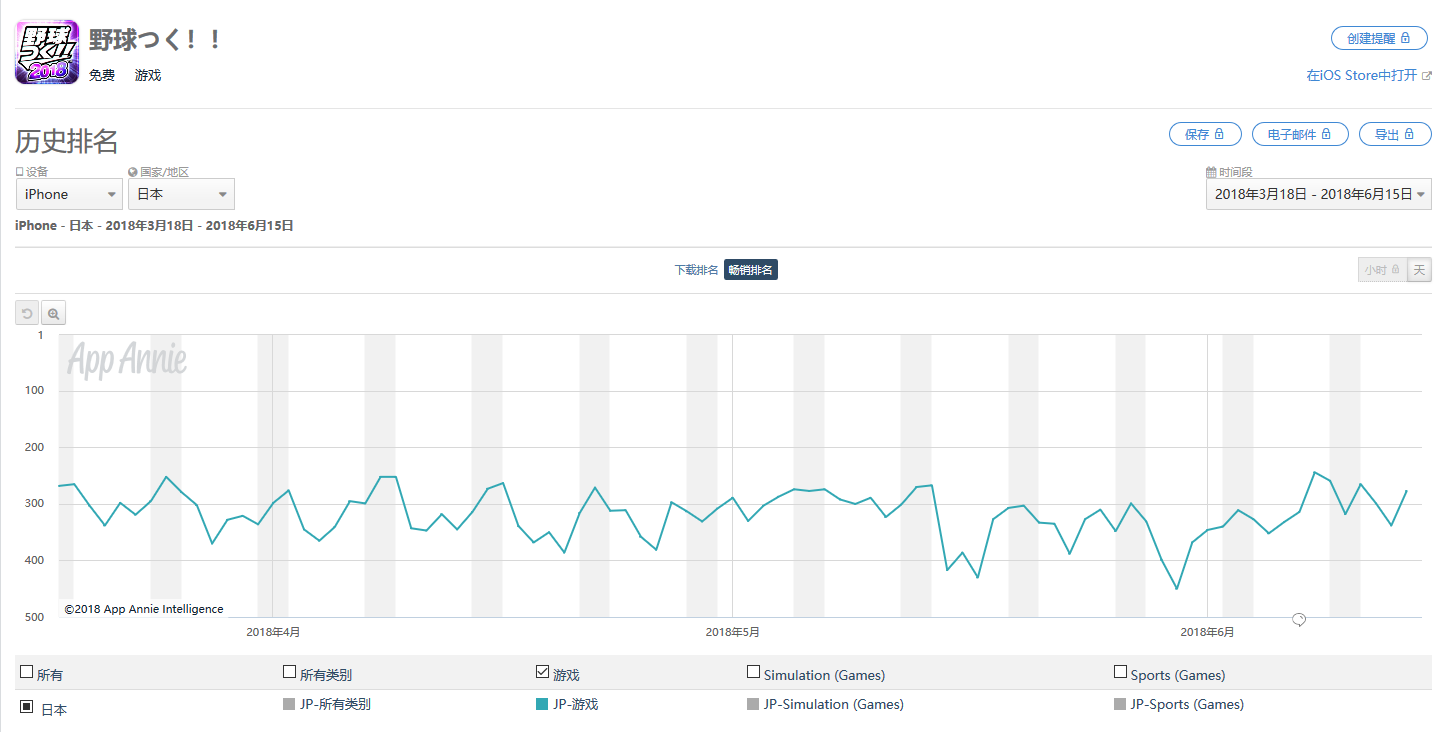Click the calendar icon beside 时间段
The image size is (1442, 732).
1211,172
